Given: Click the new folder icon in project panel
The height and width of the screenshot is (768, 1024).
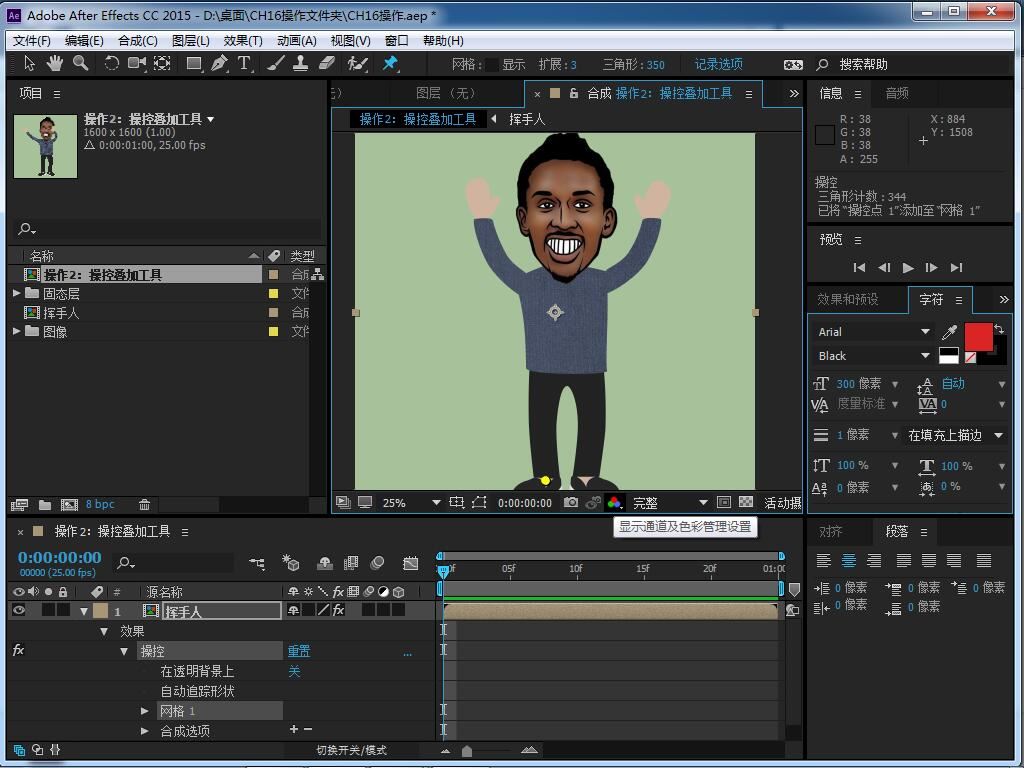Looking at the screenshot, I should click(45, 504).
